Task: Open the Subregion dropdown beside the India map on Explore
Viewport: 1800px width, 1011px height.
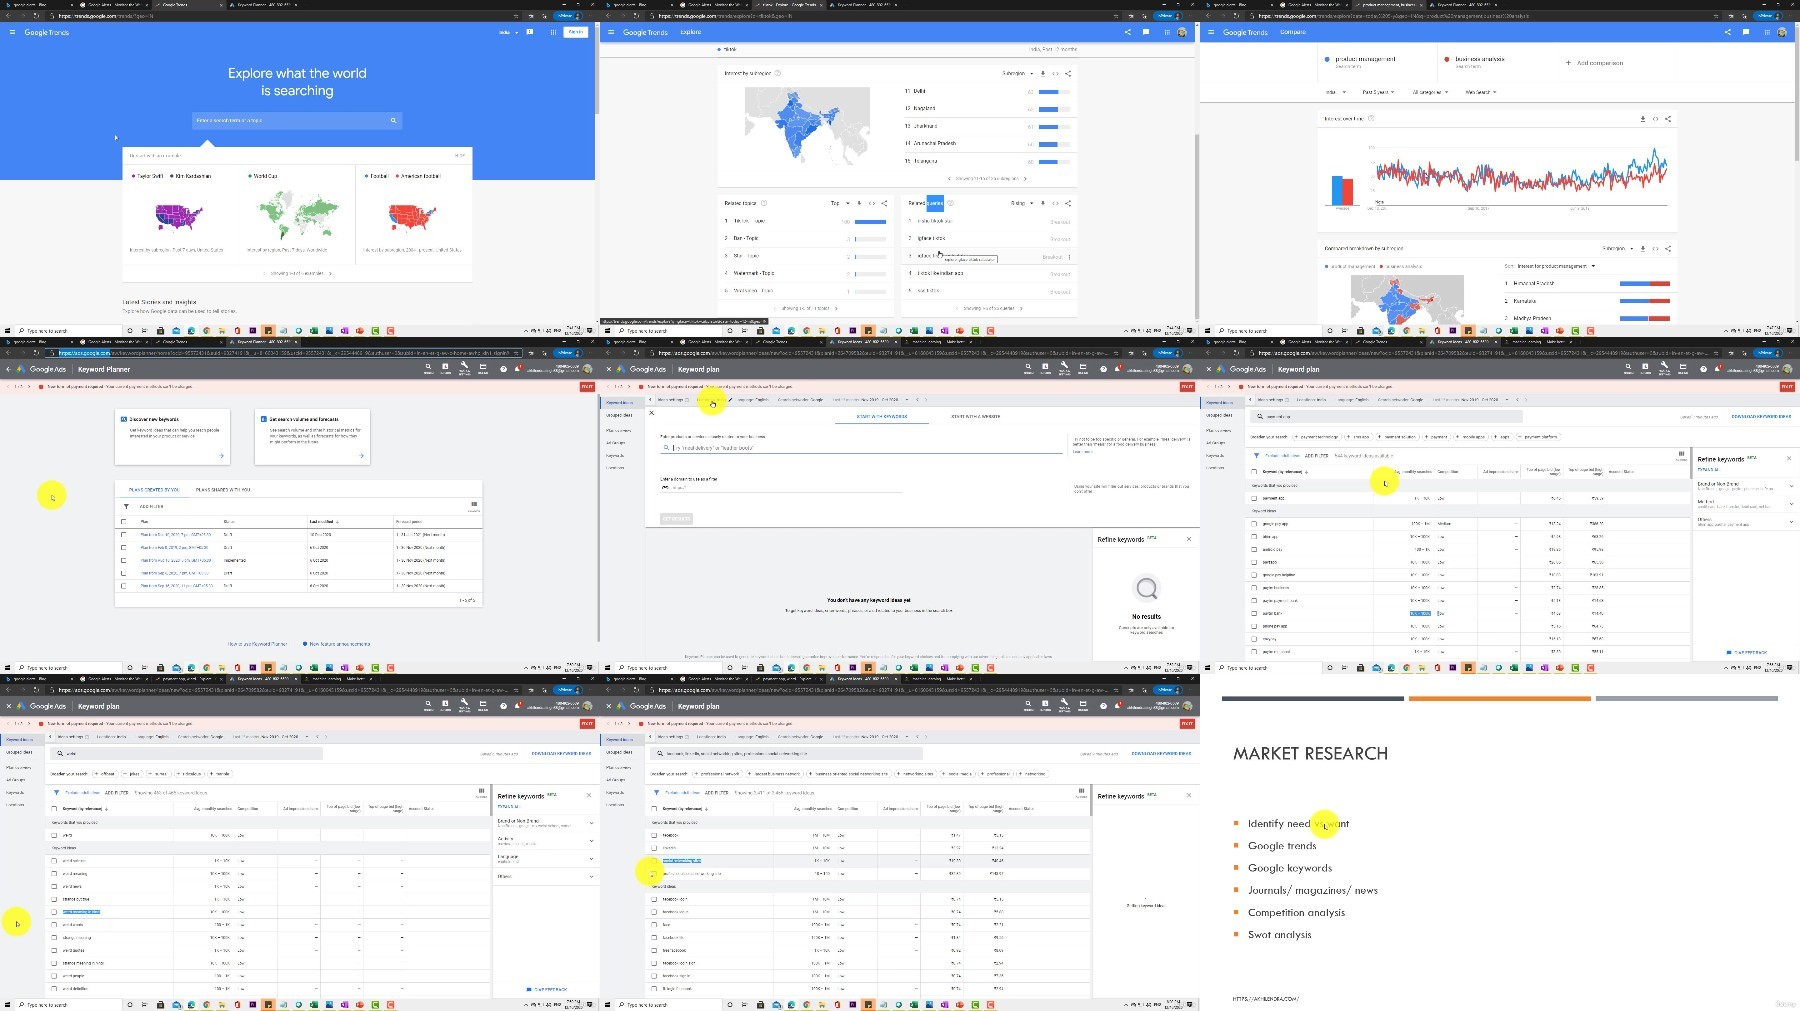Action: (x=1017, y=73)
